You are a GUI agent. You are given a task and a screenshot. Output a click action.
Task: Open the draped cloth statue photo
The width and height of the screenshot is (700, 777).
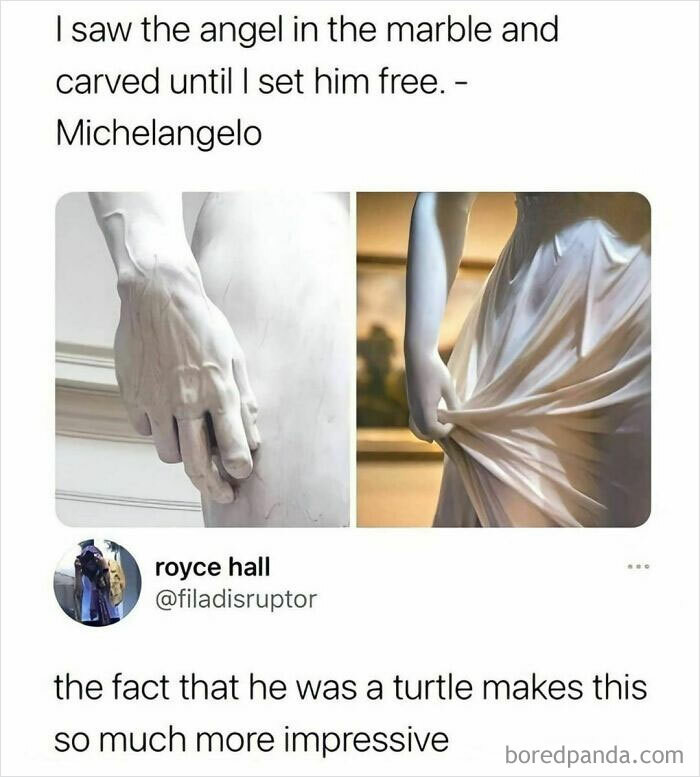click(x=503, y=359)
